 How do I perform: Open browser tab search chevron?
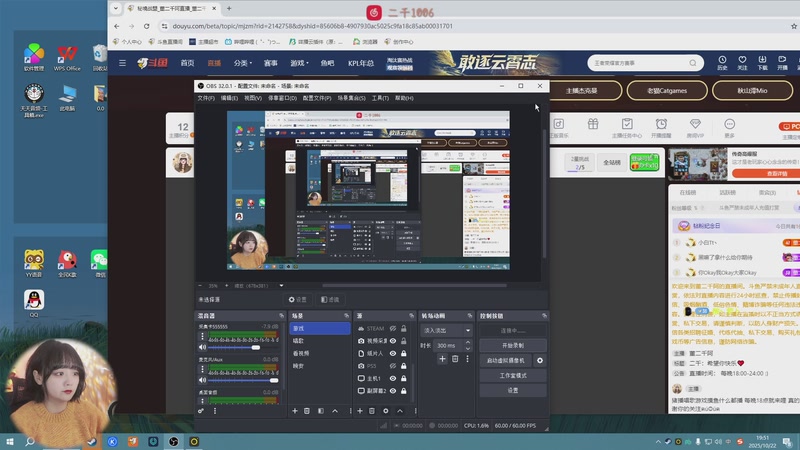(116, 8)
